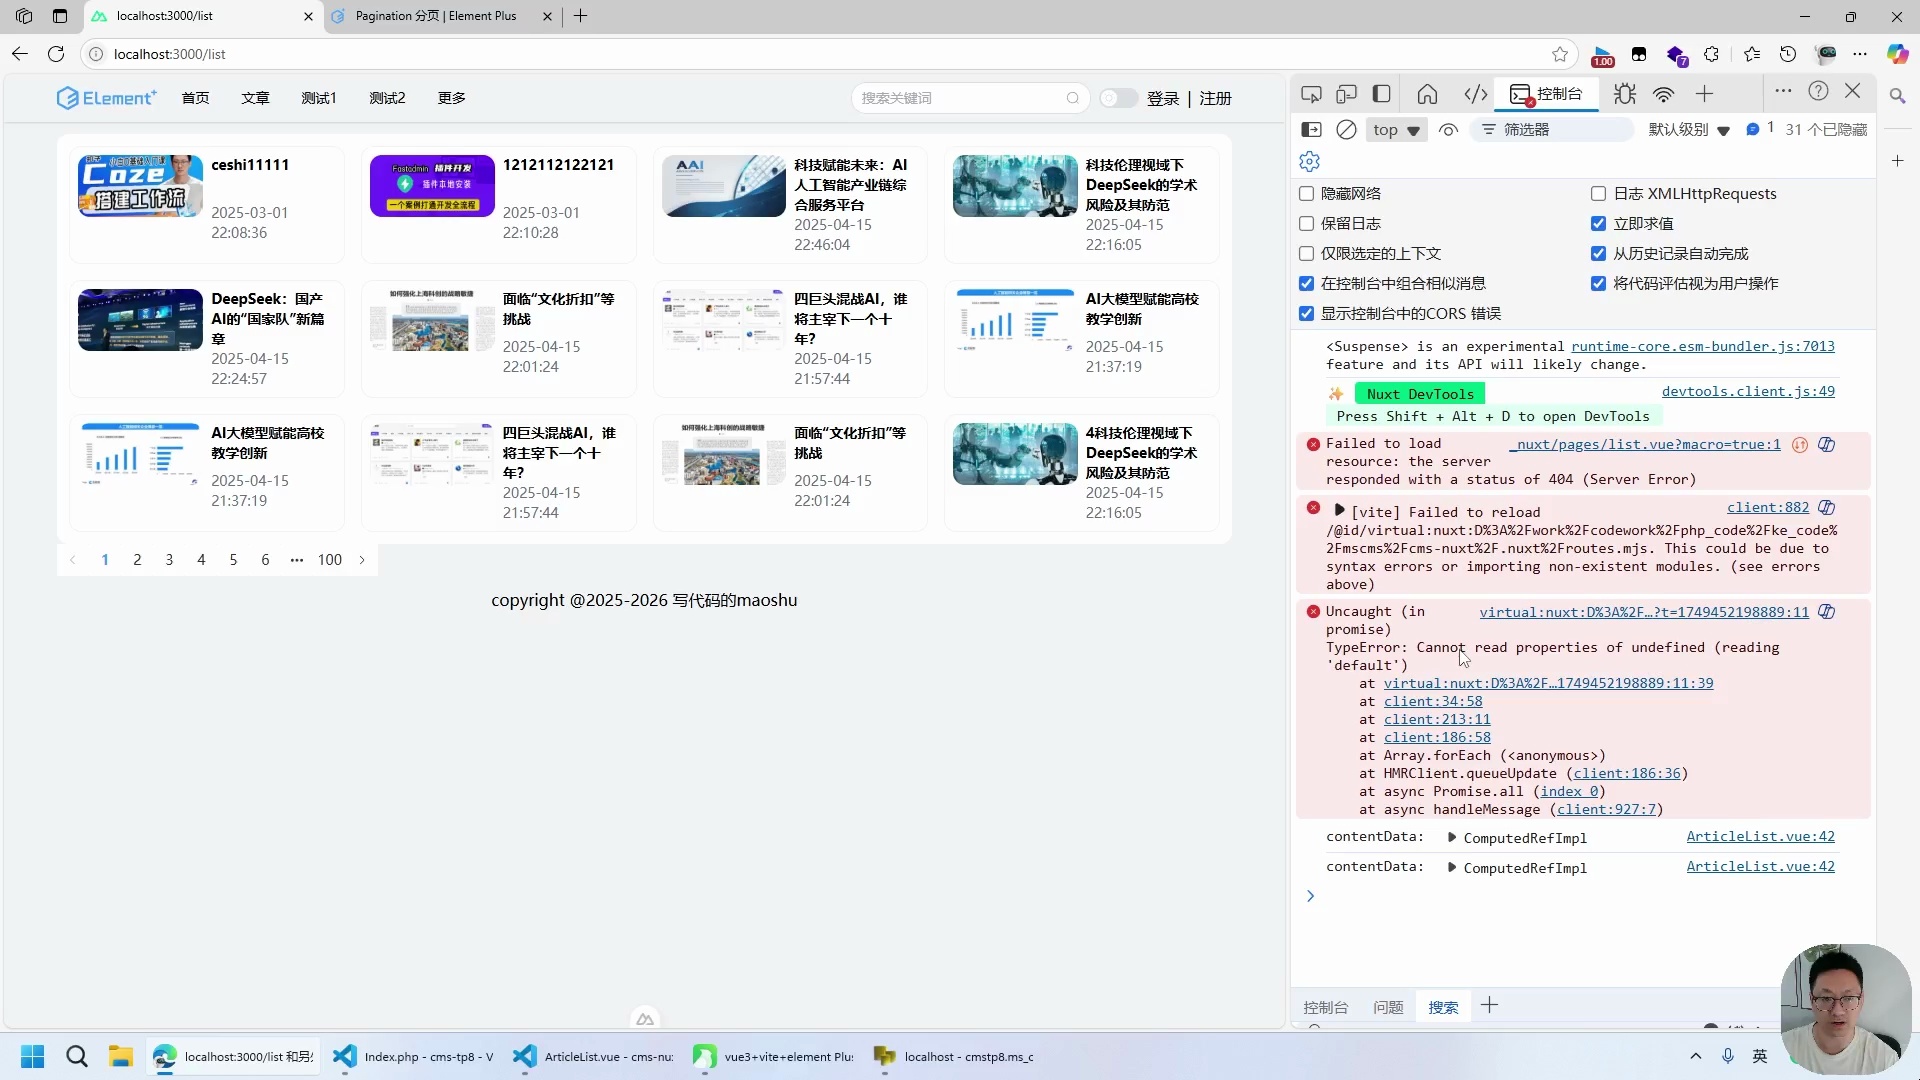Open File Explorer from taskbar
This screenshot has width=1920, height=1080.
(x=121, y=1056)
